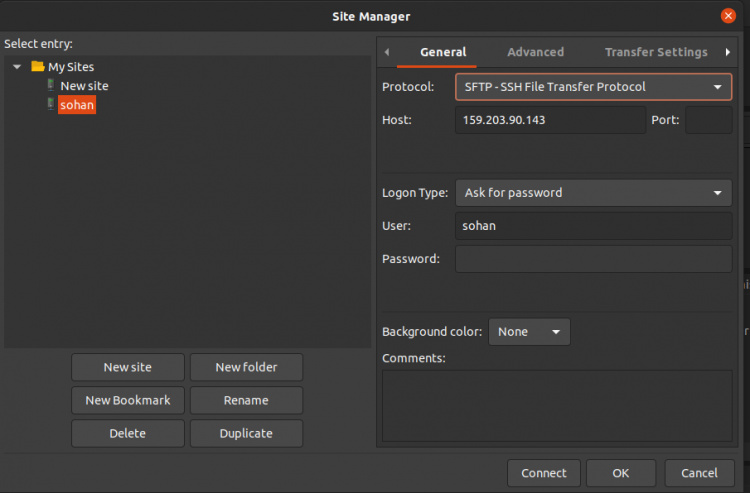Switch to the Advanced tab
Screen dimensions: 750x493
(x=535, y=52)
